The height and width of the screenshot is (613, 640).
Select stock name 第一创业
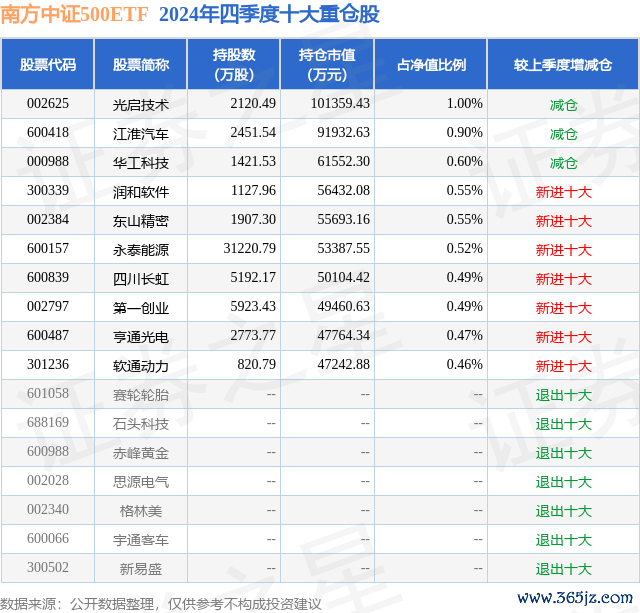click(141, 308)
